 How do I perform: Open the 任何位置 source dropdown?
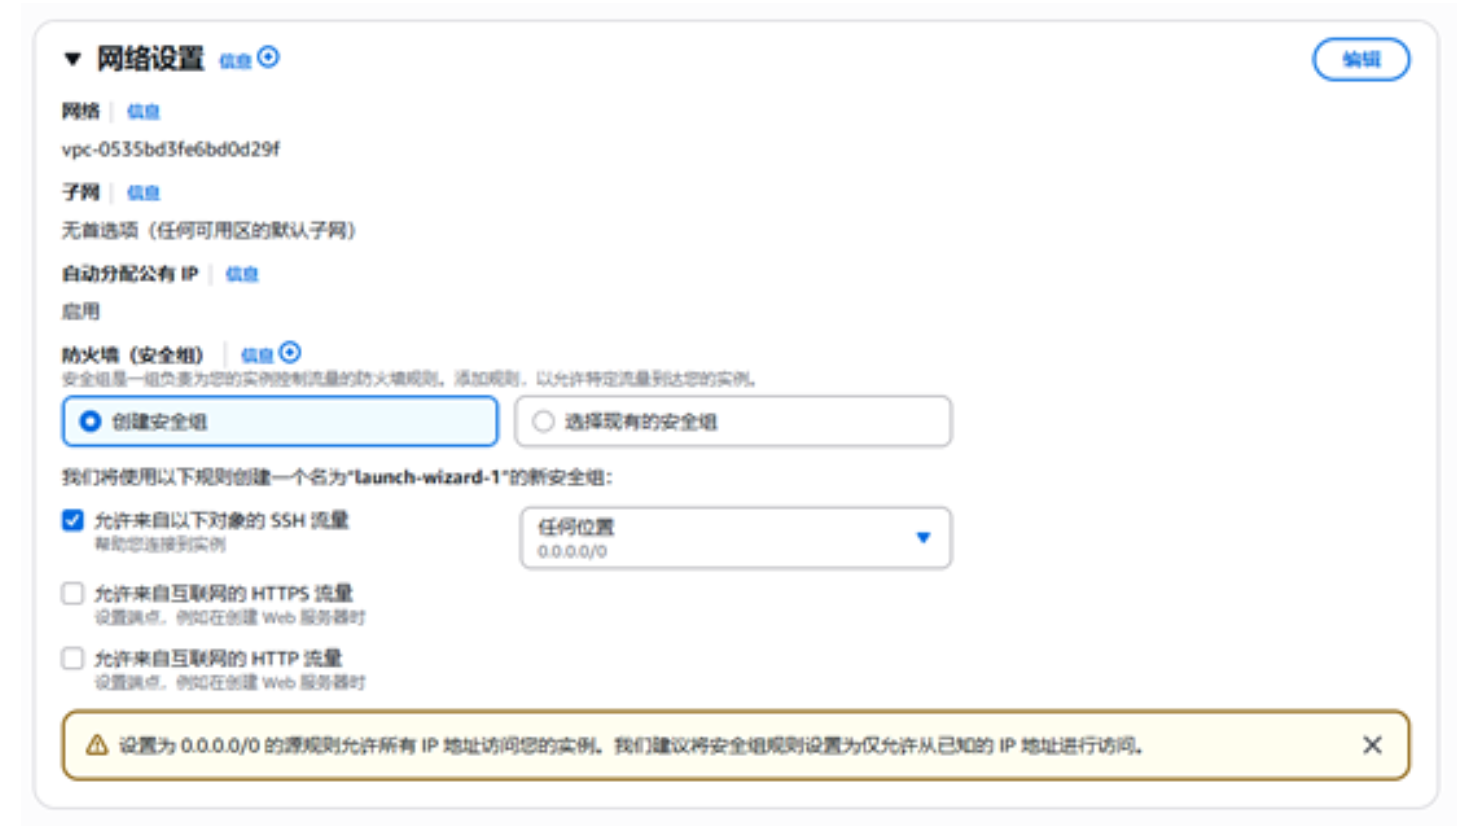point(735,538)
